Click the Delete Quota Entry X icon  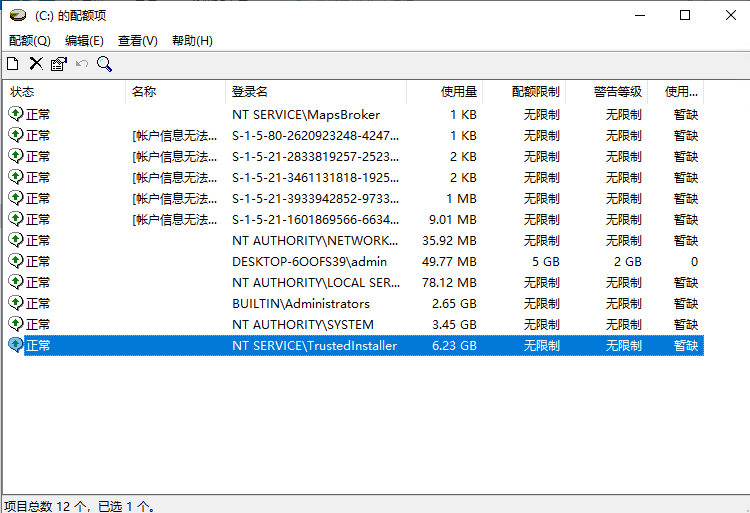36,64
